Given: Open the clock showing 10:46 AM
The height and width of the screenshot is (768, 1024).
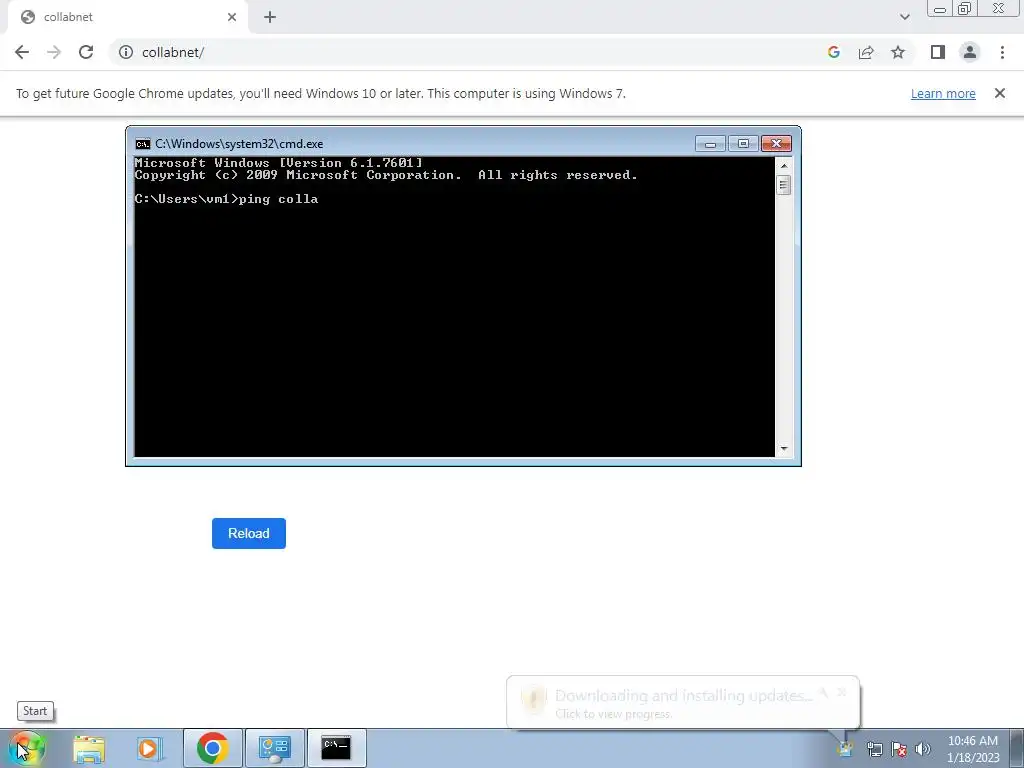Looking at the screenshot, I should click(x=973, y=749).
